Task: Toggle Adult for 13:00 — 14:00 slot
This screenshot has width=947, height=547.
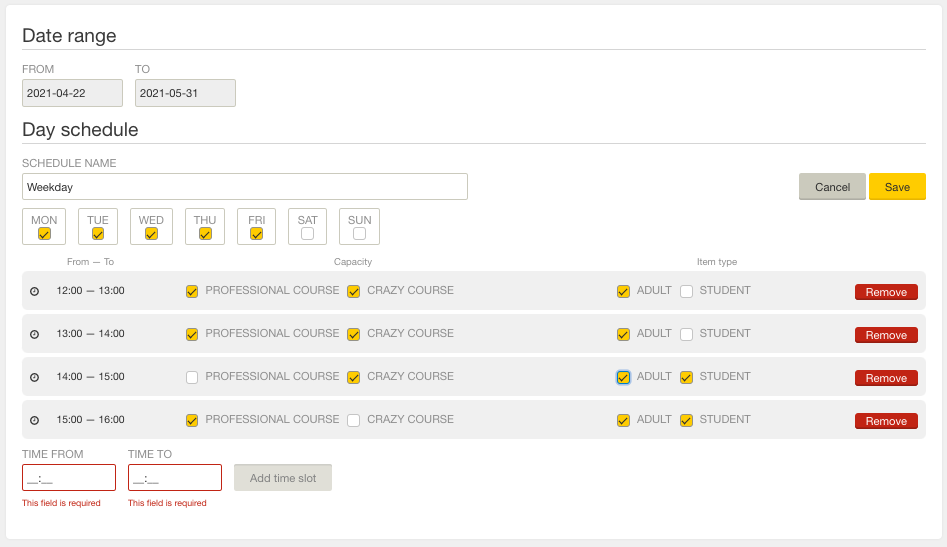Action: pyautogui.click(x=623, y=334)
